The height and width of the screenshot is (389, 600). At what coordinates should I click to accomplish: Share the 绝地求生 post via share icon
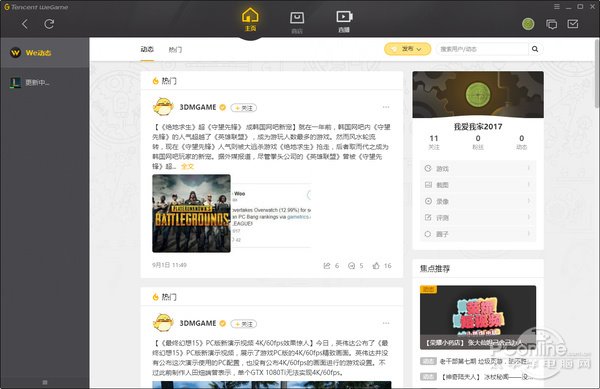coord(327,265)
